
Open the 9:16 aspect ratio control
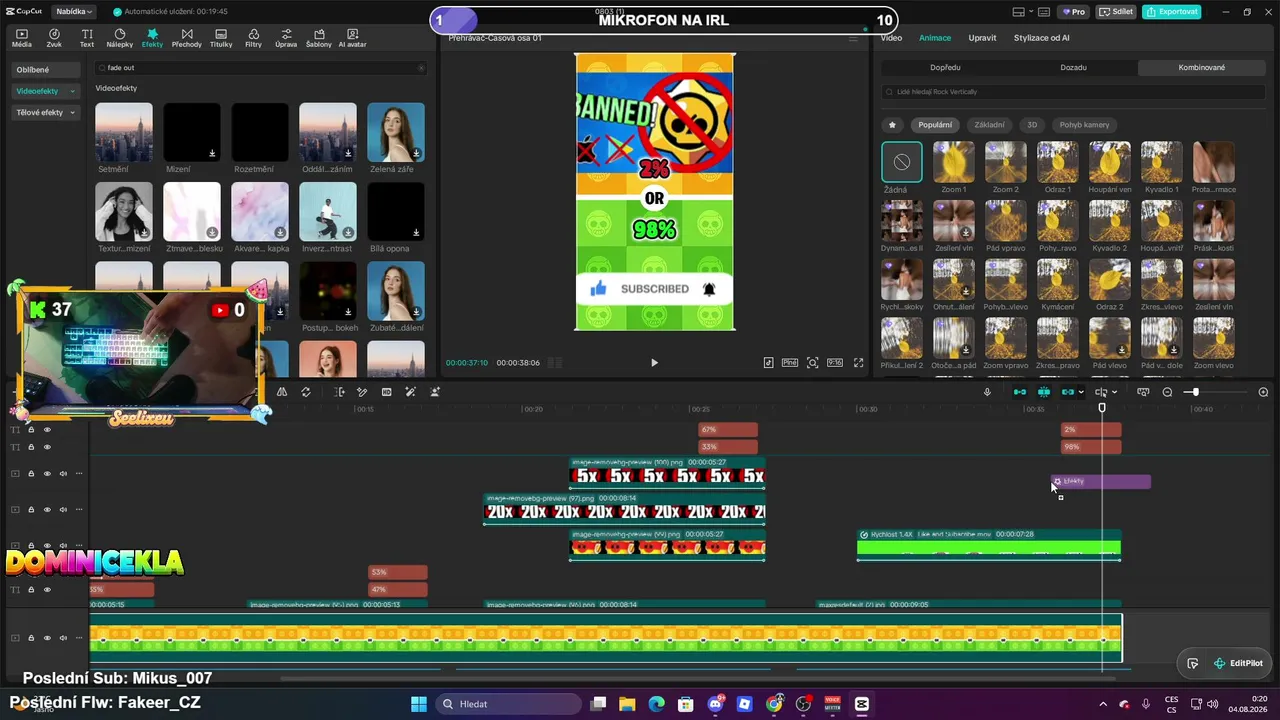pyautogui.click(x=834, y=363)
